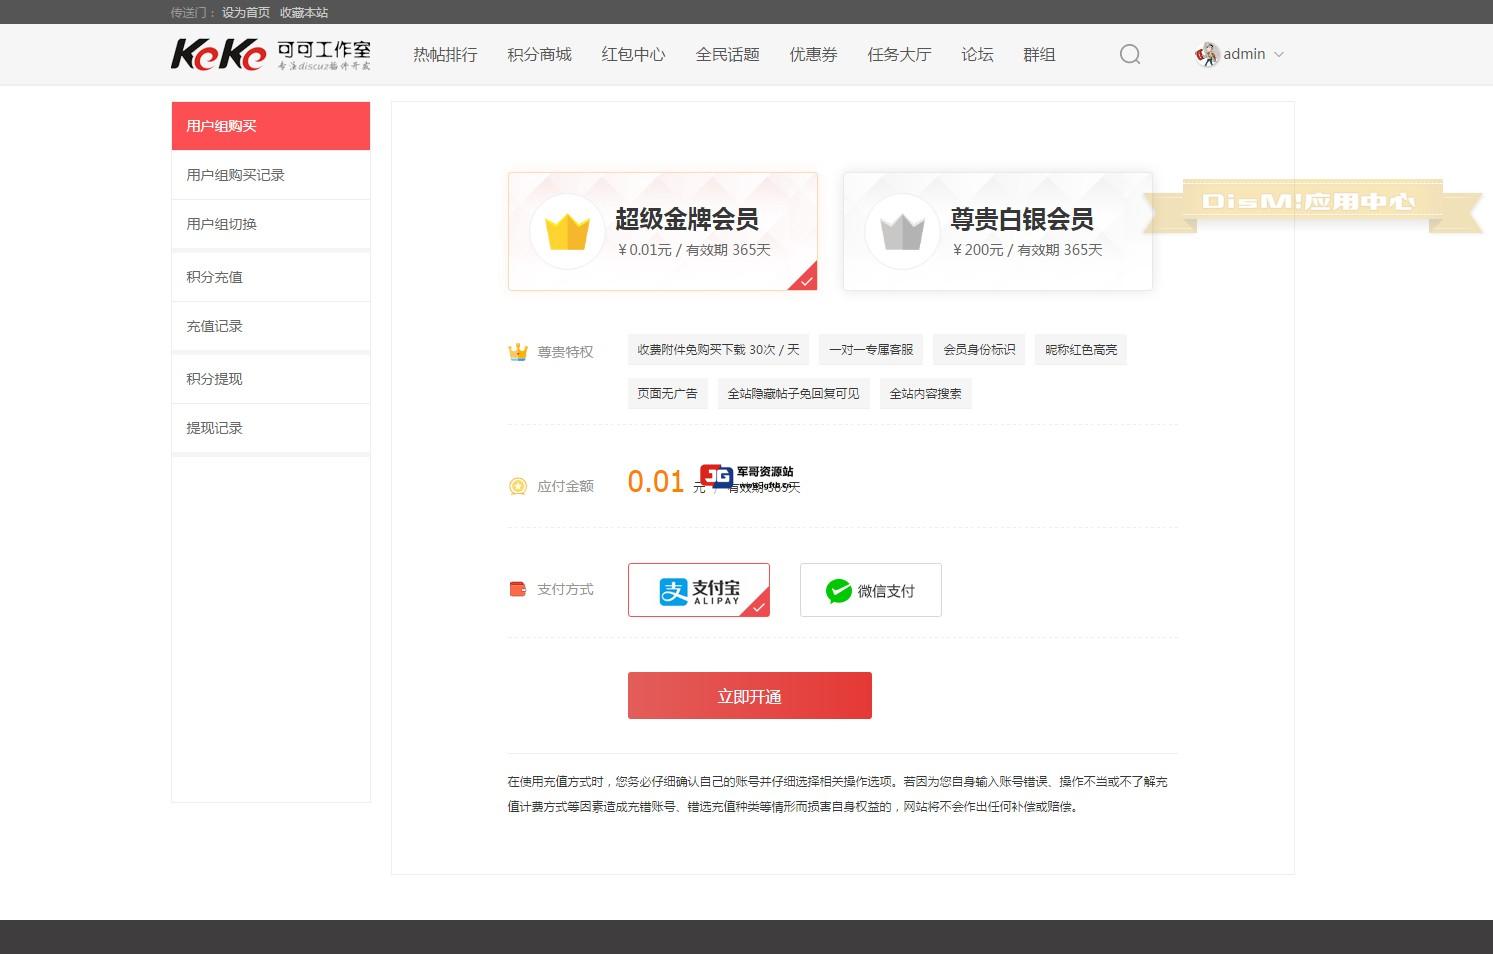
Task: Open the 群组 navigation menu
Action: (1039, 55)
